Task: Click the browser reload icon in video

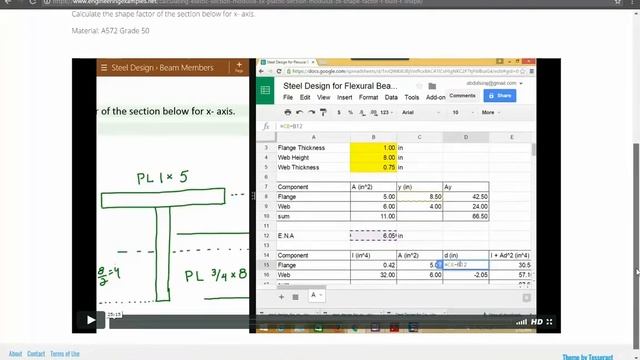Action: tap(279, 71)
